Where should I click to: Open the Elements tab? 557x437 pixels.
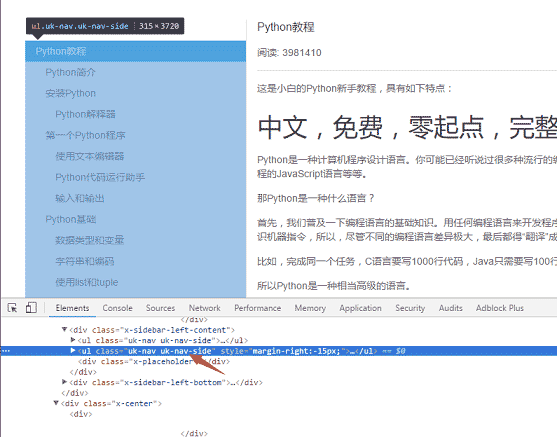[x=72, y=308]
